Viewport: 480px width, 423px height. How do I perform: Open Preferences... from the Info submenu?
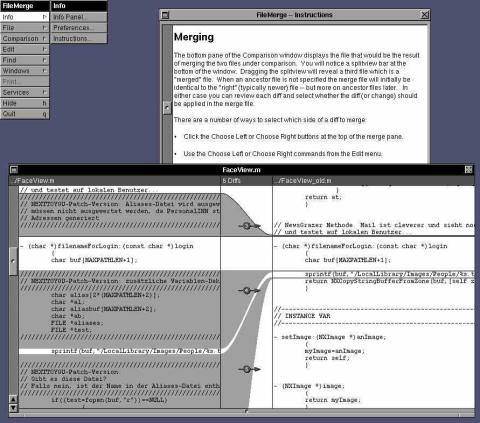[x=79, y=28]
